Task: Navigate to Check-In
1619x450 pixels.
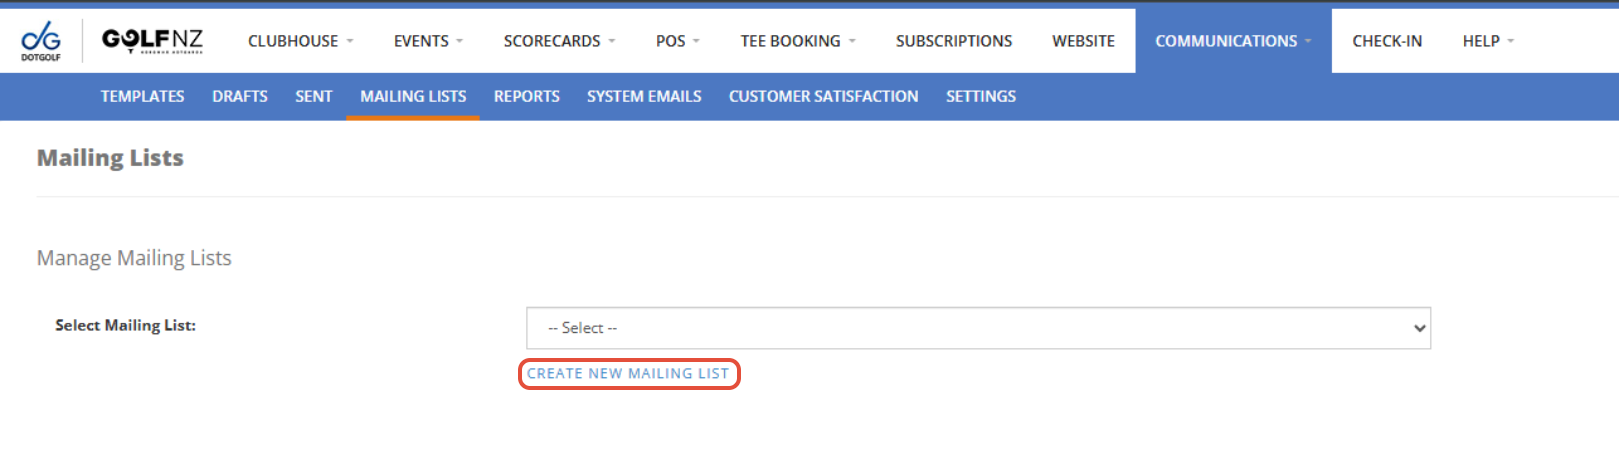Action: pos(1386,41)
